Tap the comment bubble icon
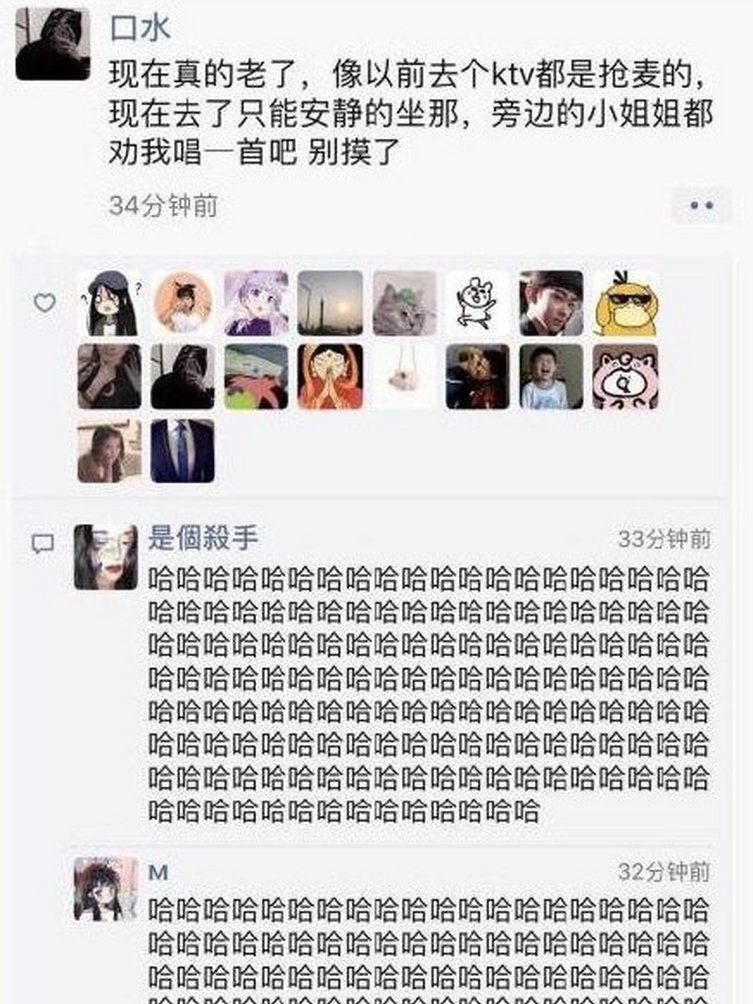The image size is (753, 1004). 43,544
